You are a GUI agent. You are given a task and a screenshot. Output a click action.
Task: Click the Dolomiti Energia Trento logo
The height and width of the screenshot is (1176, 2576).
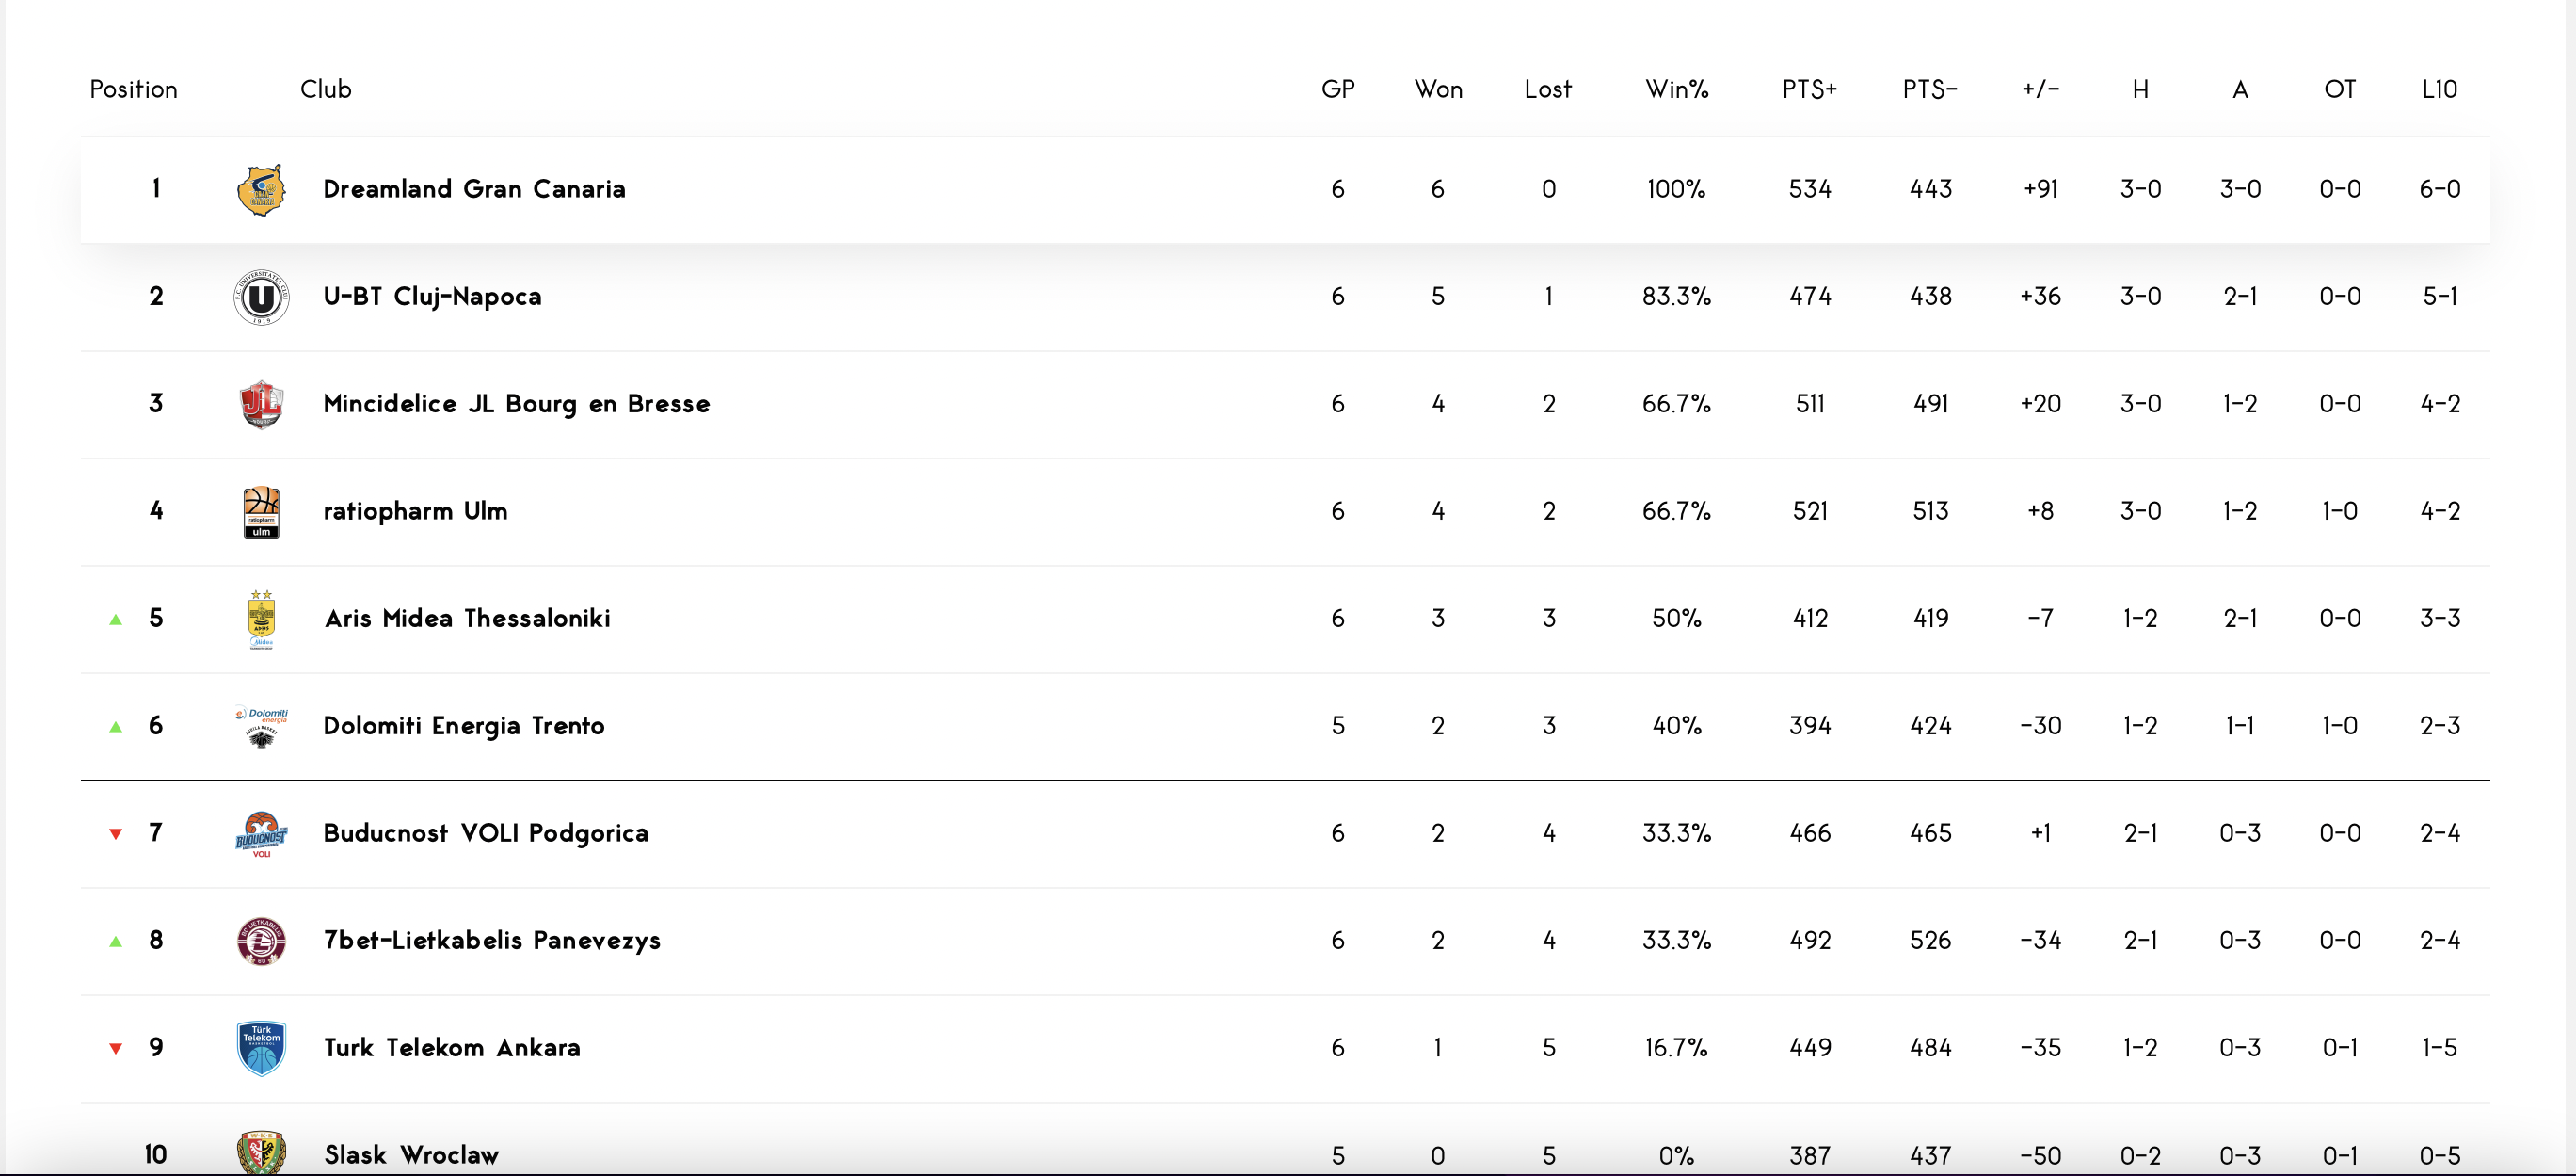pos(261,727)
